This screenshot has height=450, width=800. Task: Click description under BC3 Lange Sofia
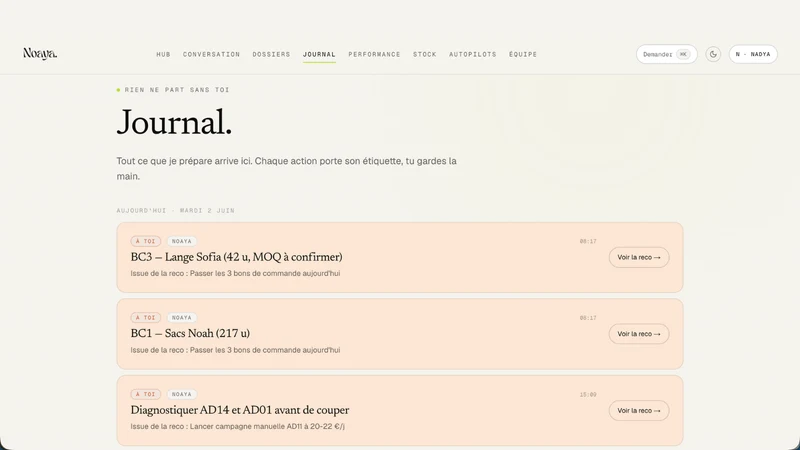tap(235, 273)
